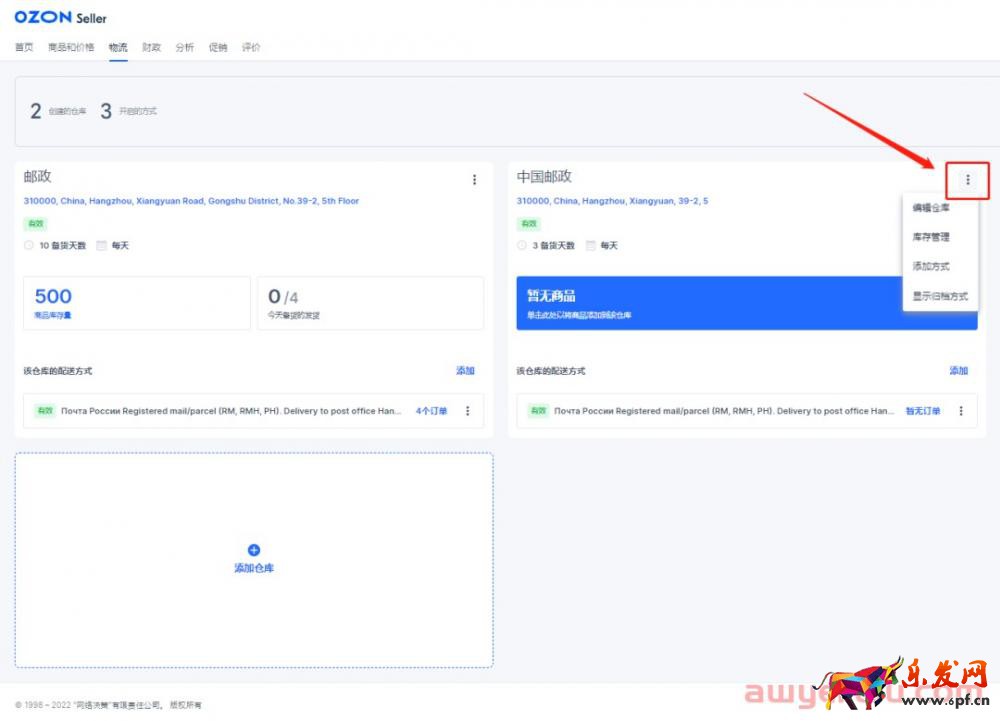The width and height of the screenshot is (1000, 721).
Task: Choose 库存管理 in the dropdown menu
Action: coord(931,237)
